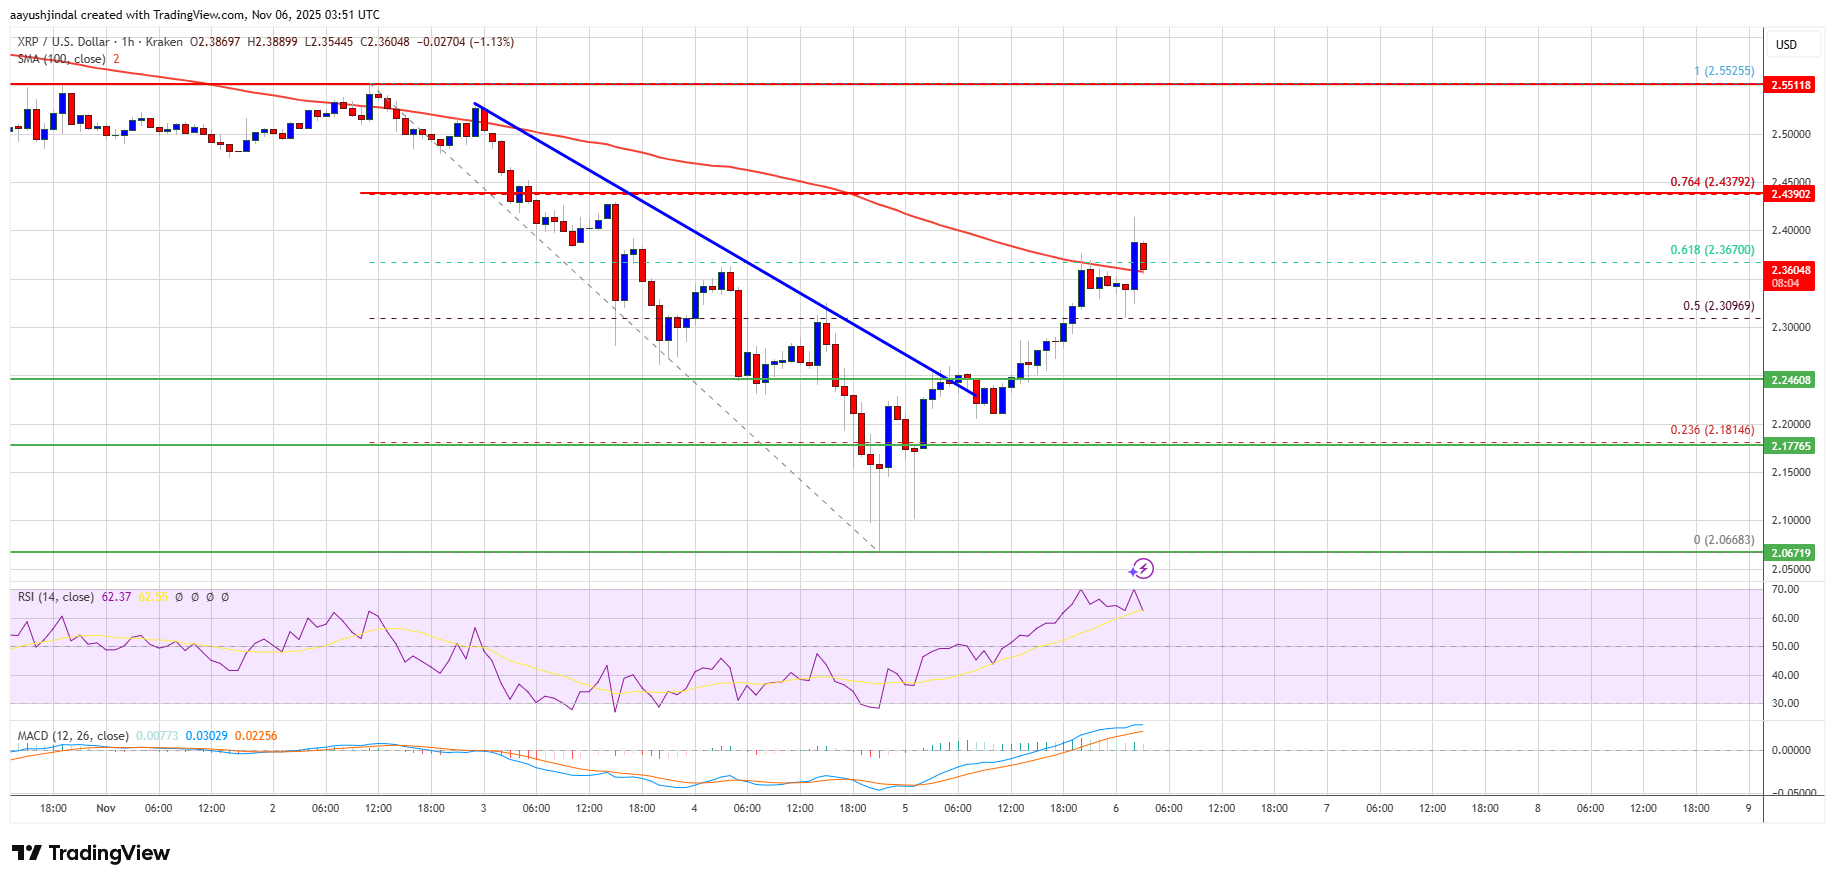The width and height of the screenshot is (1835, 883).
Task: Click the green 2.24608 support price label
Action: (x=1790, y=380)
